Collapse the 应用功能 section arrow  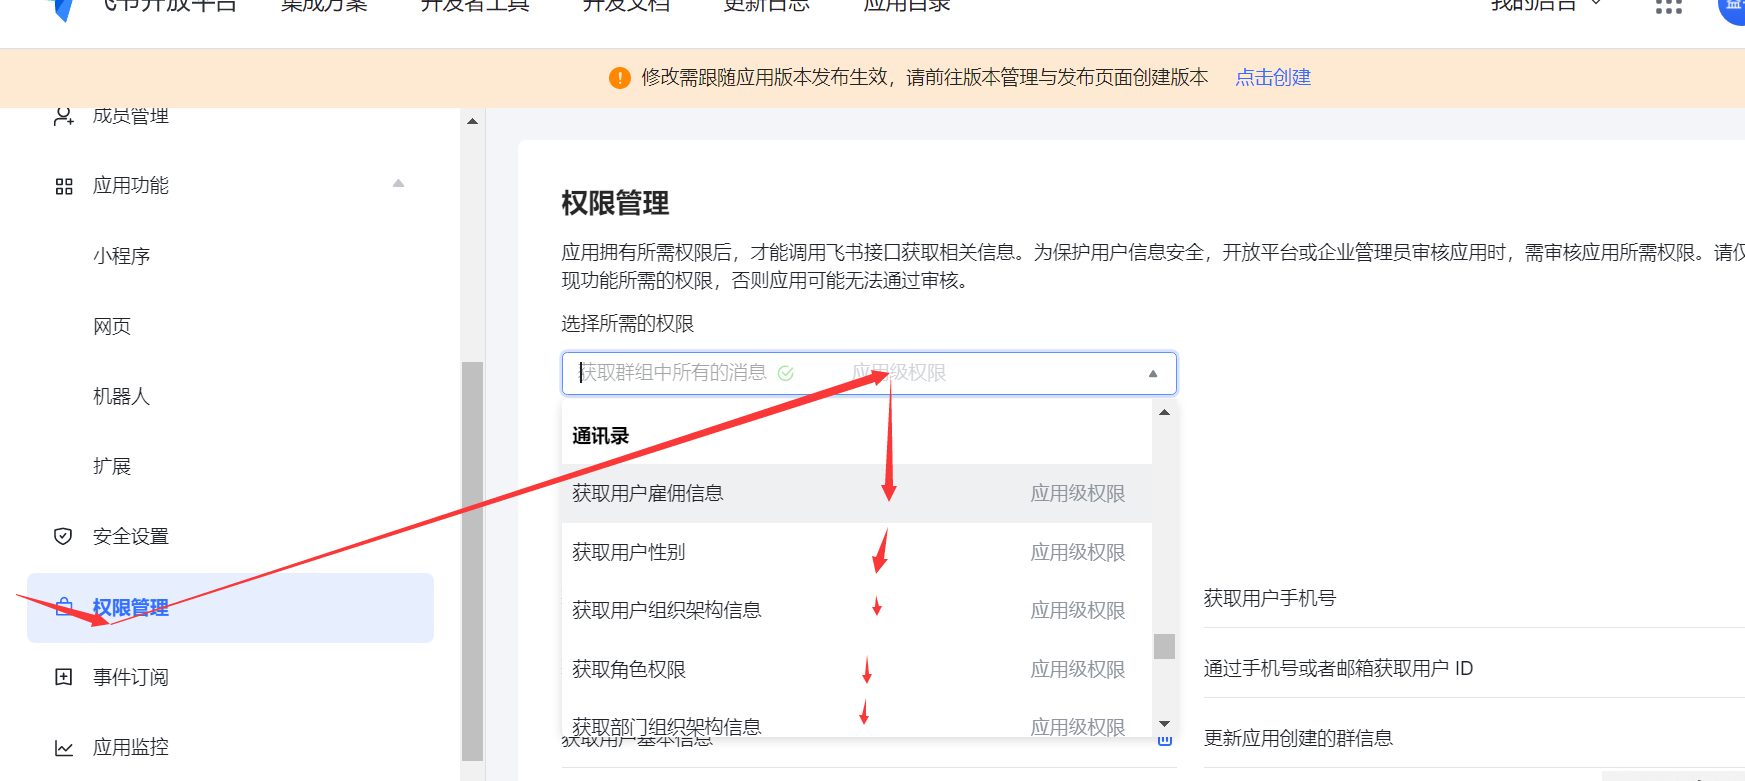[x=398, y=184]
